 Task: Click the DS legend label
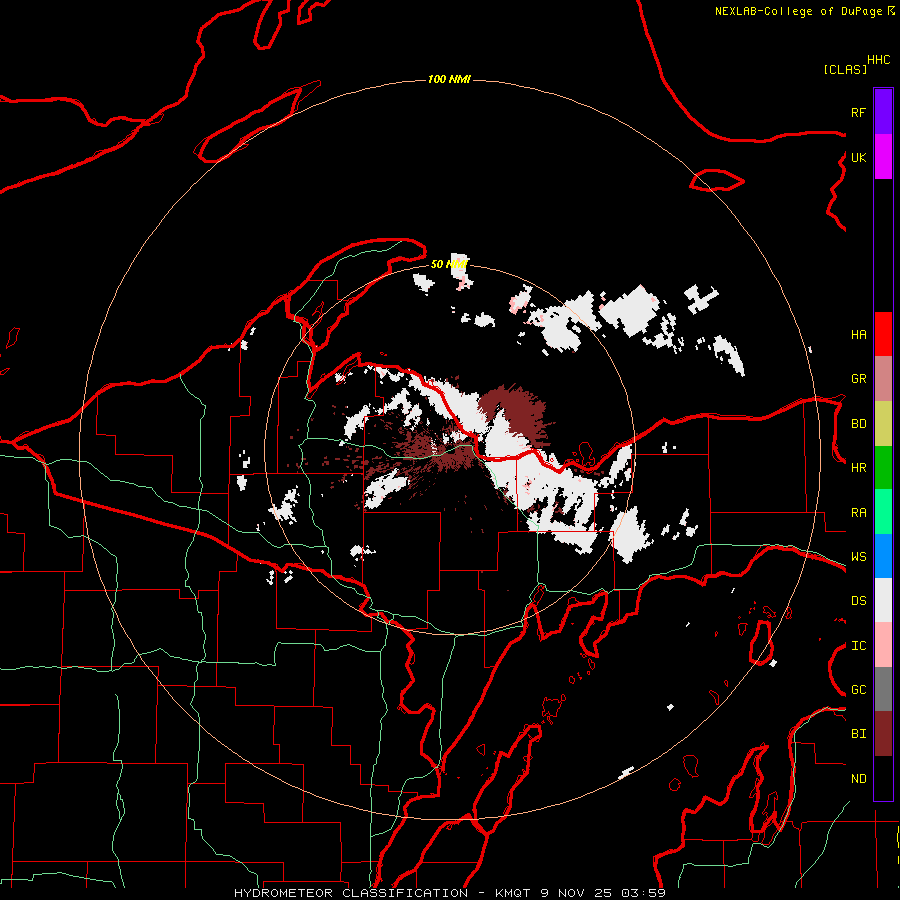(x=858, y=600)
